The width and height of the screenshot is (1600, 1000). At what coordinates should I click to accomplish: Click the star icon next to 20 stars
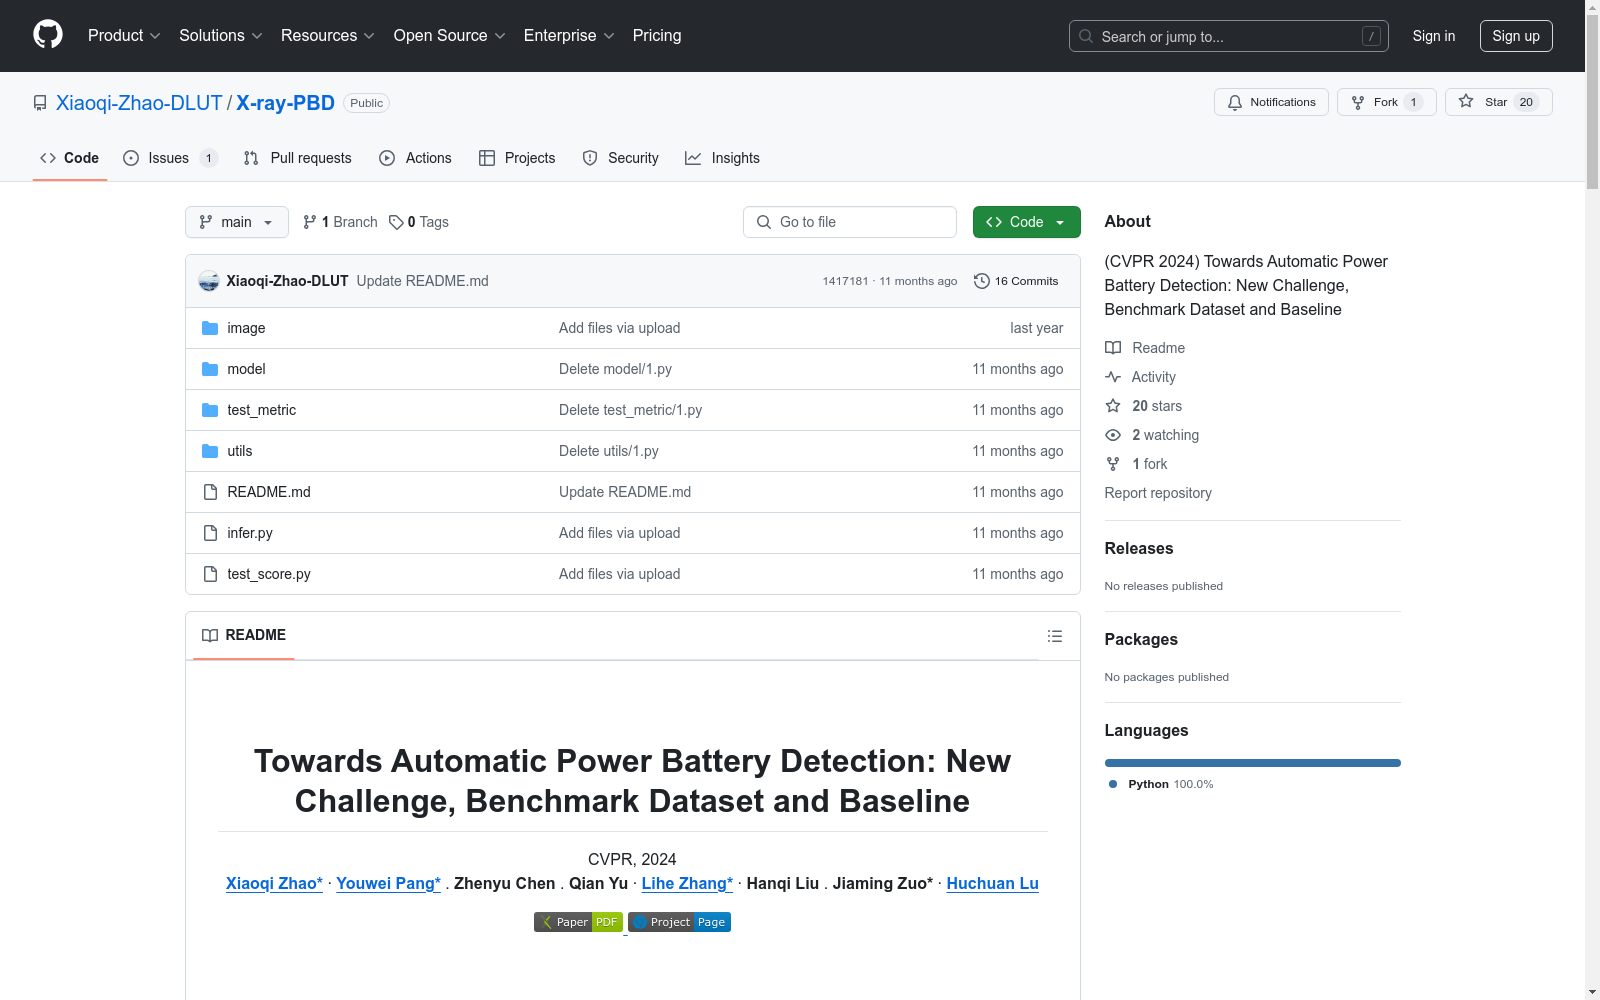coord(1113,406)
